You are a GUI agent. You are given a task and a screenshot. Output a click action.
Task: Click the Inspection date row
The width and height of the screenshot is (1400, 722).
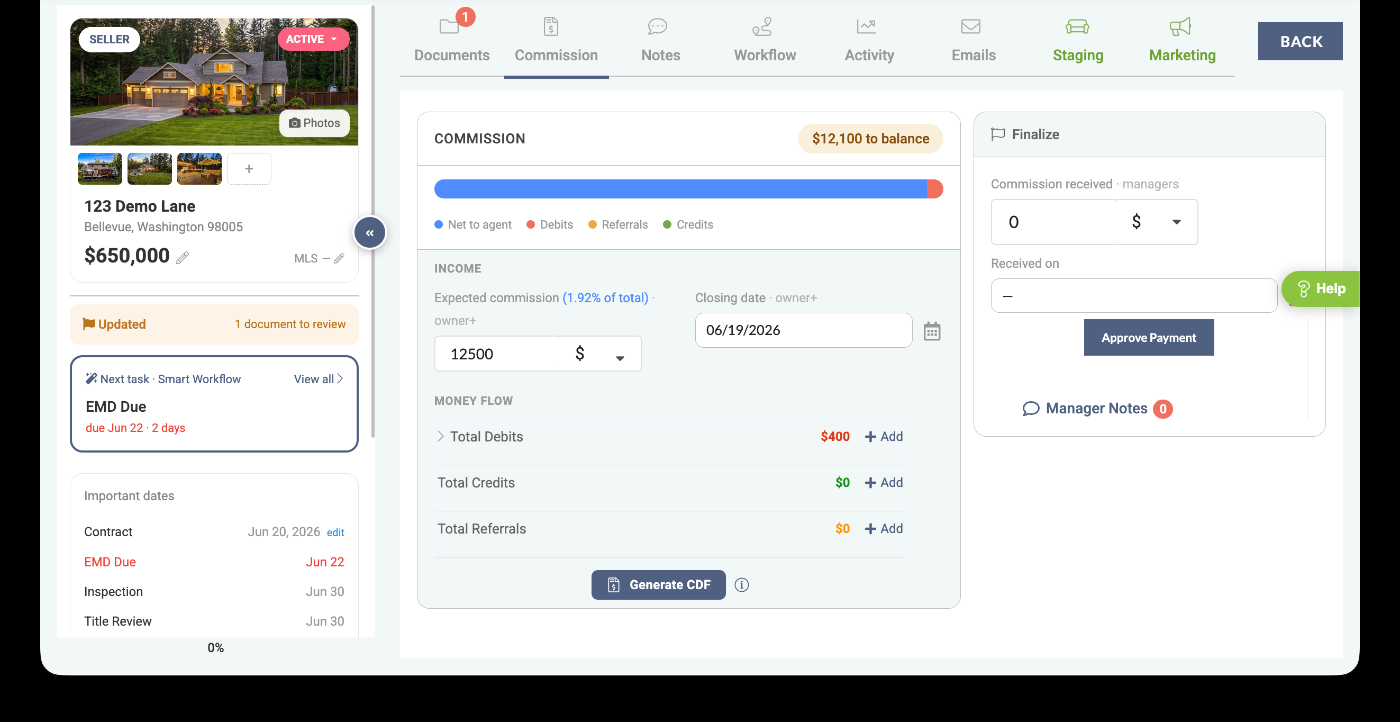(x=214, y=592)
